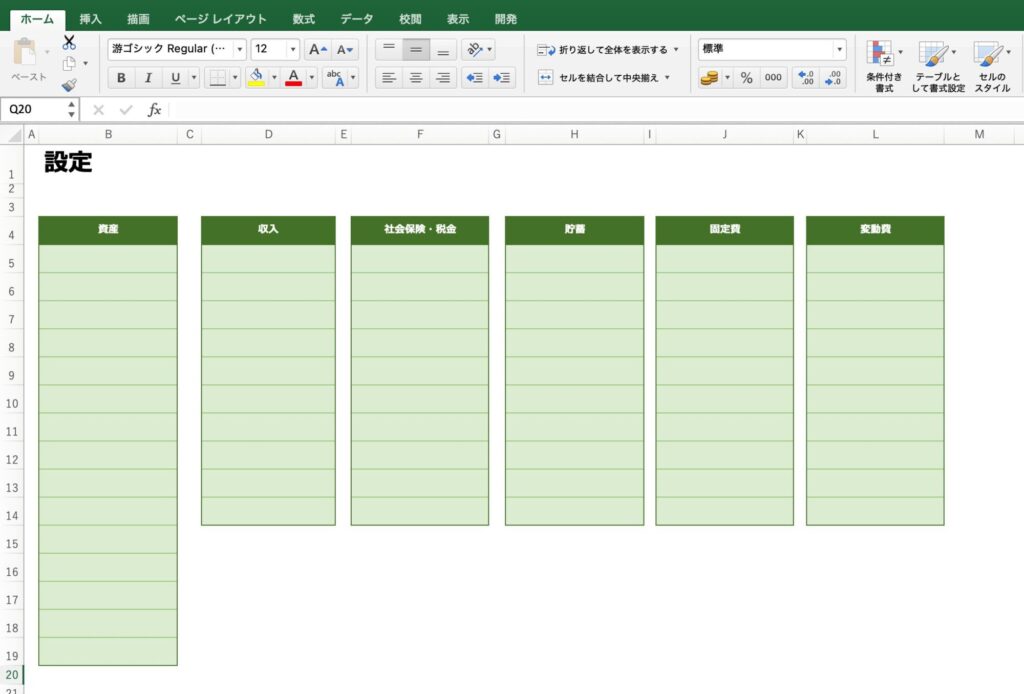The width and height of the screenshot is (1024, 694).
Task: Open the font name dropdown
Action: coord(240,49)
